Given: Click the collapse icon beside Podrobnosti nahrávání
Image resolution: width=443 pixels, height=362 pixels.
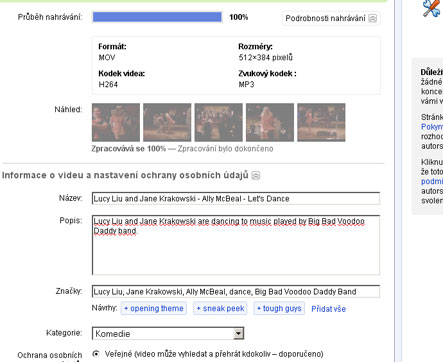Looking at the screenshot, I should point(373,18).
